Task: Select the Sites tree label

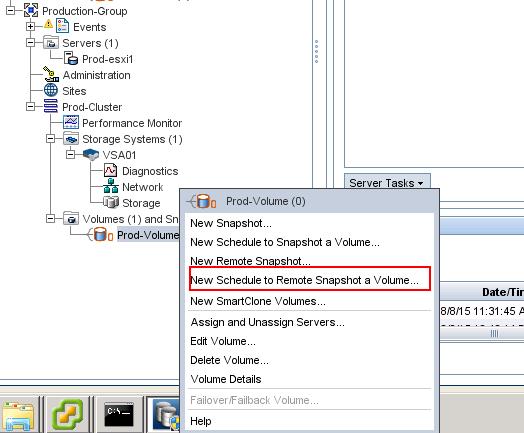Action: (74, 91)
